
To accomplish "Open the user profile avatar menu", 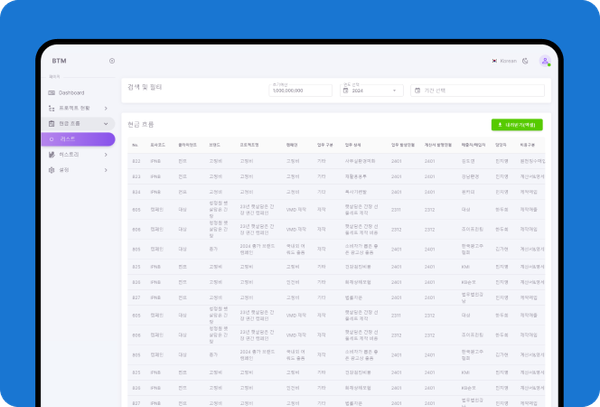I will [x=545, y=61].
